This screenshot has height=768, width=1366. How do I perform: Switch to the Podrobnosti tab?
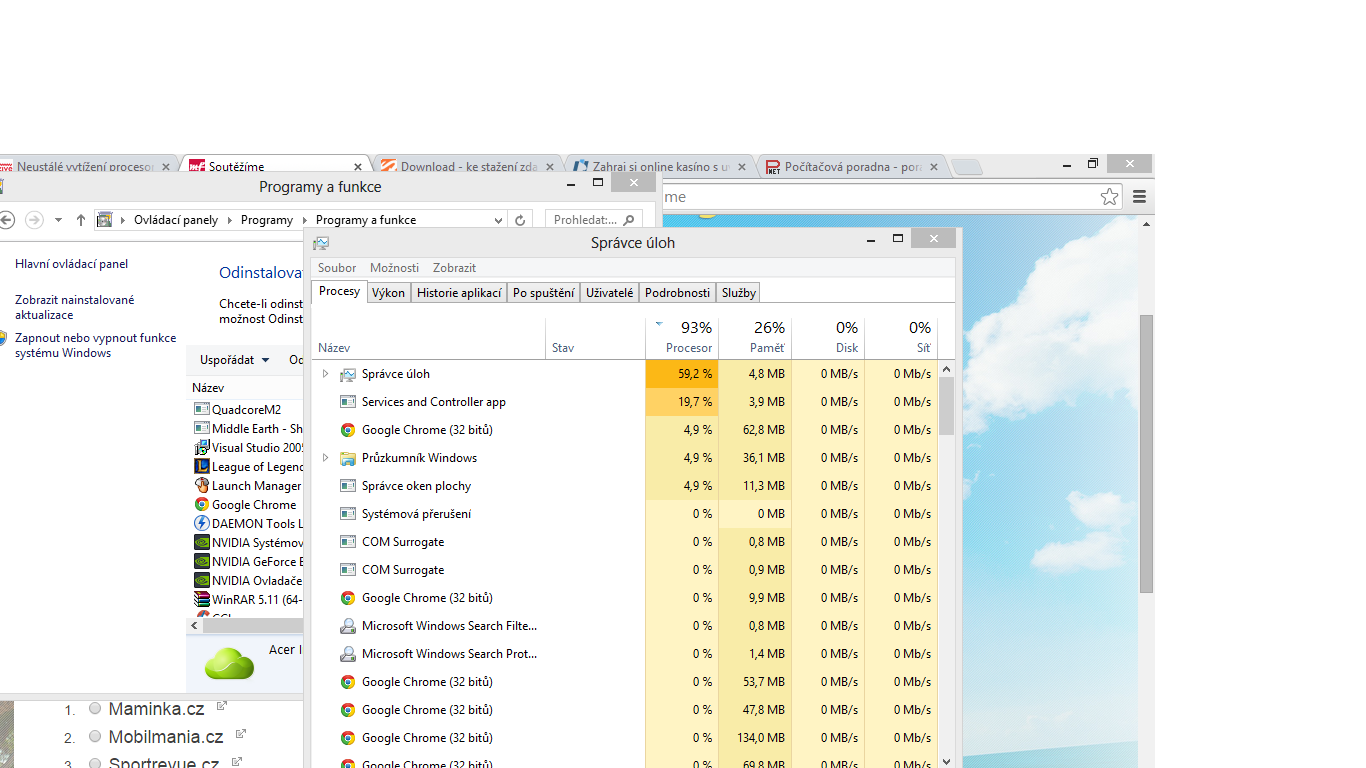click(x=677, y=293)
